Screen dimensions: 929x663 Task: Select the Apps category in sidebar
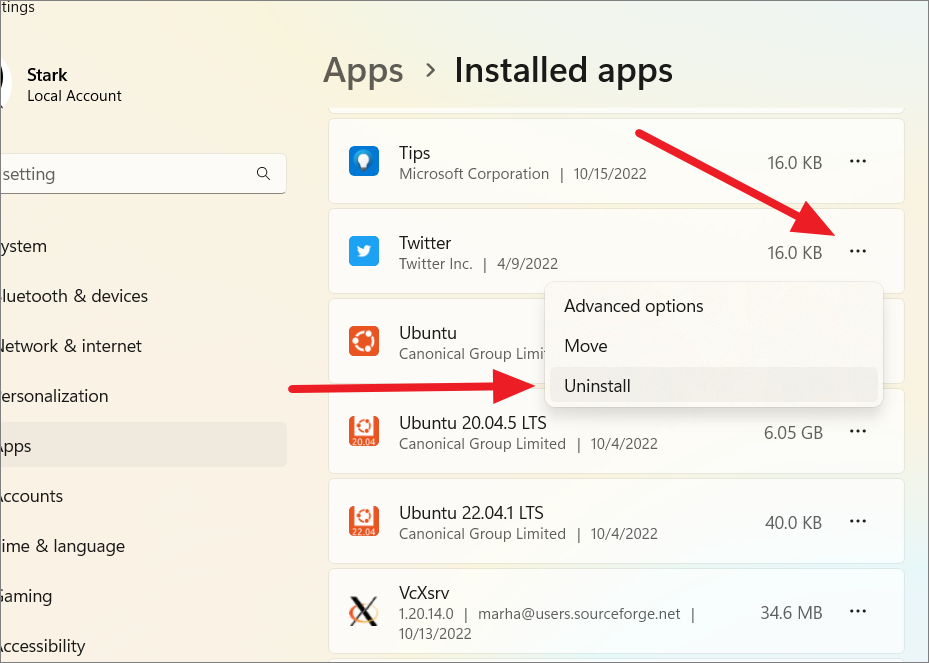tap(143, 446)
